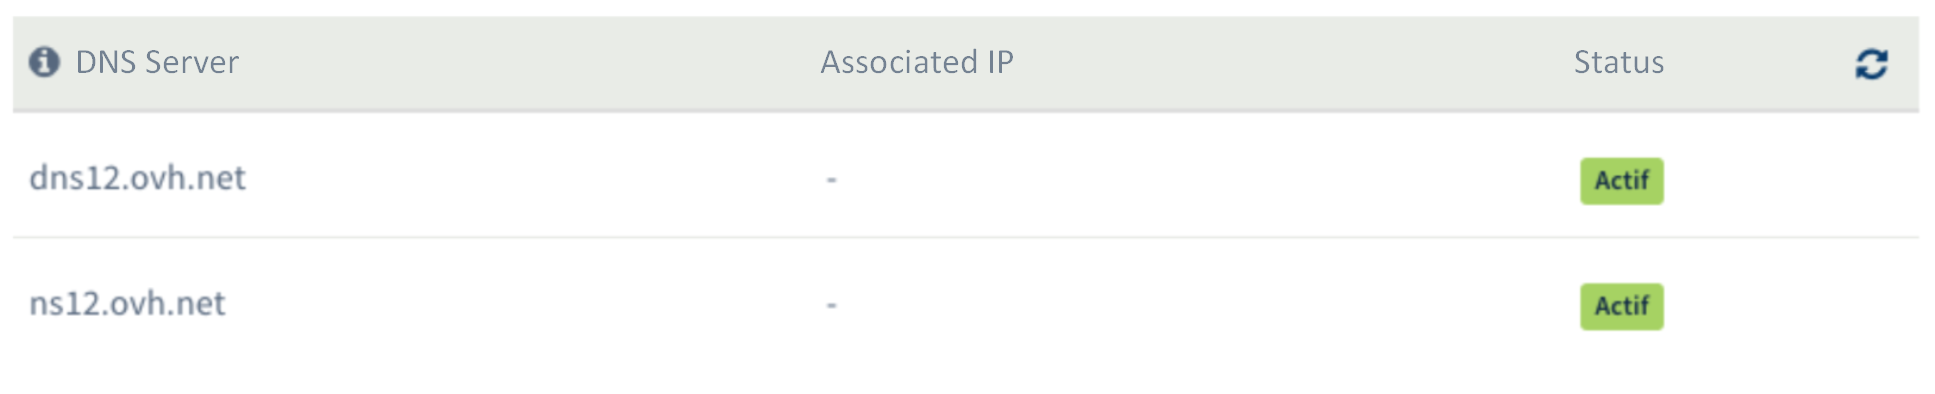Click the Actif badge for ns12.ovh.net

(1622, 306)
